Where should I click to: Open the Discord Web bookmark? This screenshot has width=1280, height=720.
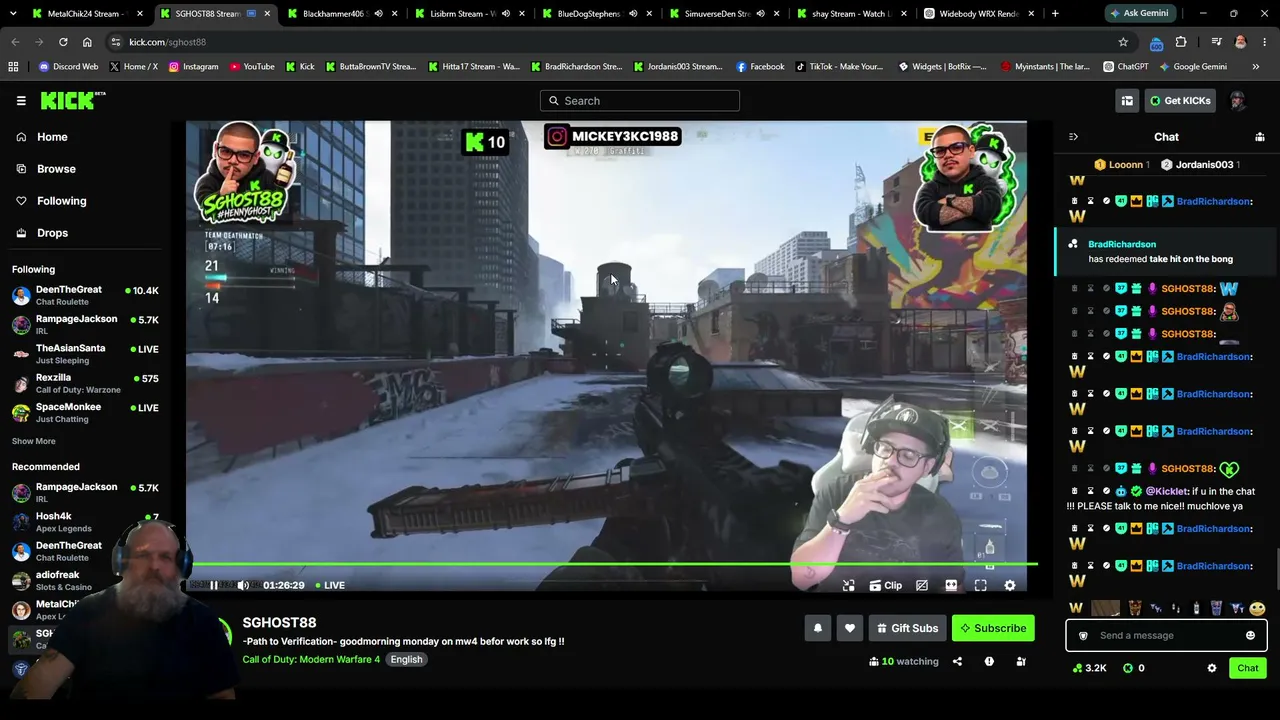click(68, 67)
